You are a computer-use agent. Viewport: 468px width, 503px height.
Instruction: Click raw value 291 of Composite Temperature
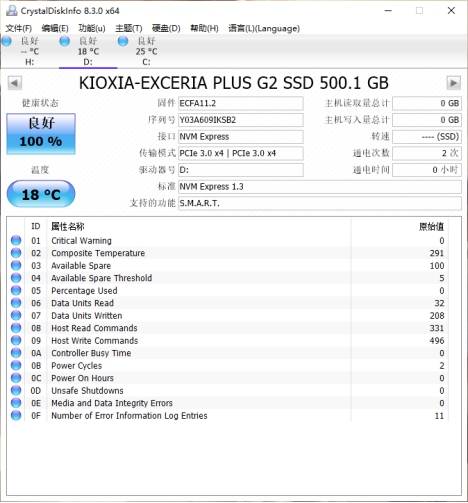pyautogui.click(x=437, y=253)
